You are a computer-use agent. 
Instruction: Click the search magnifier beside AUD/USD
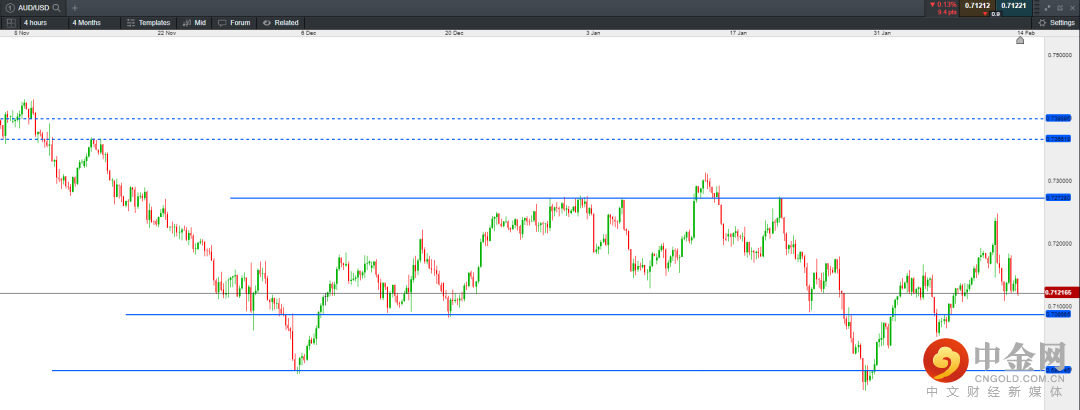tap(56, 7)
